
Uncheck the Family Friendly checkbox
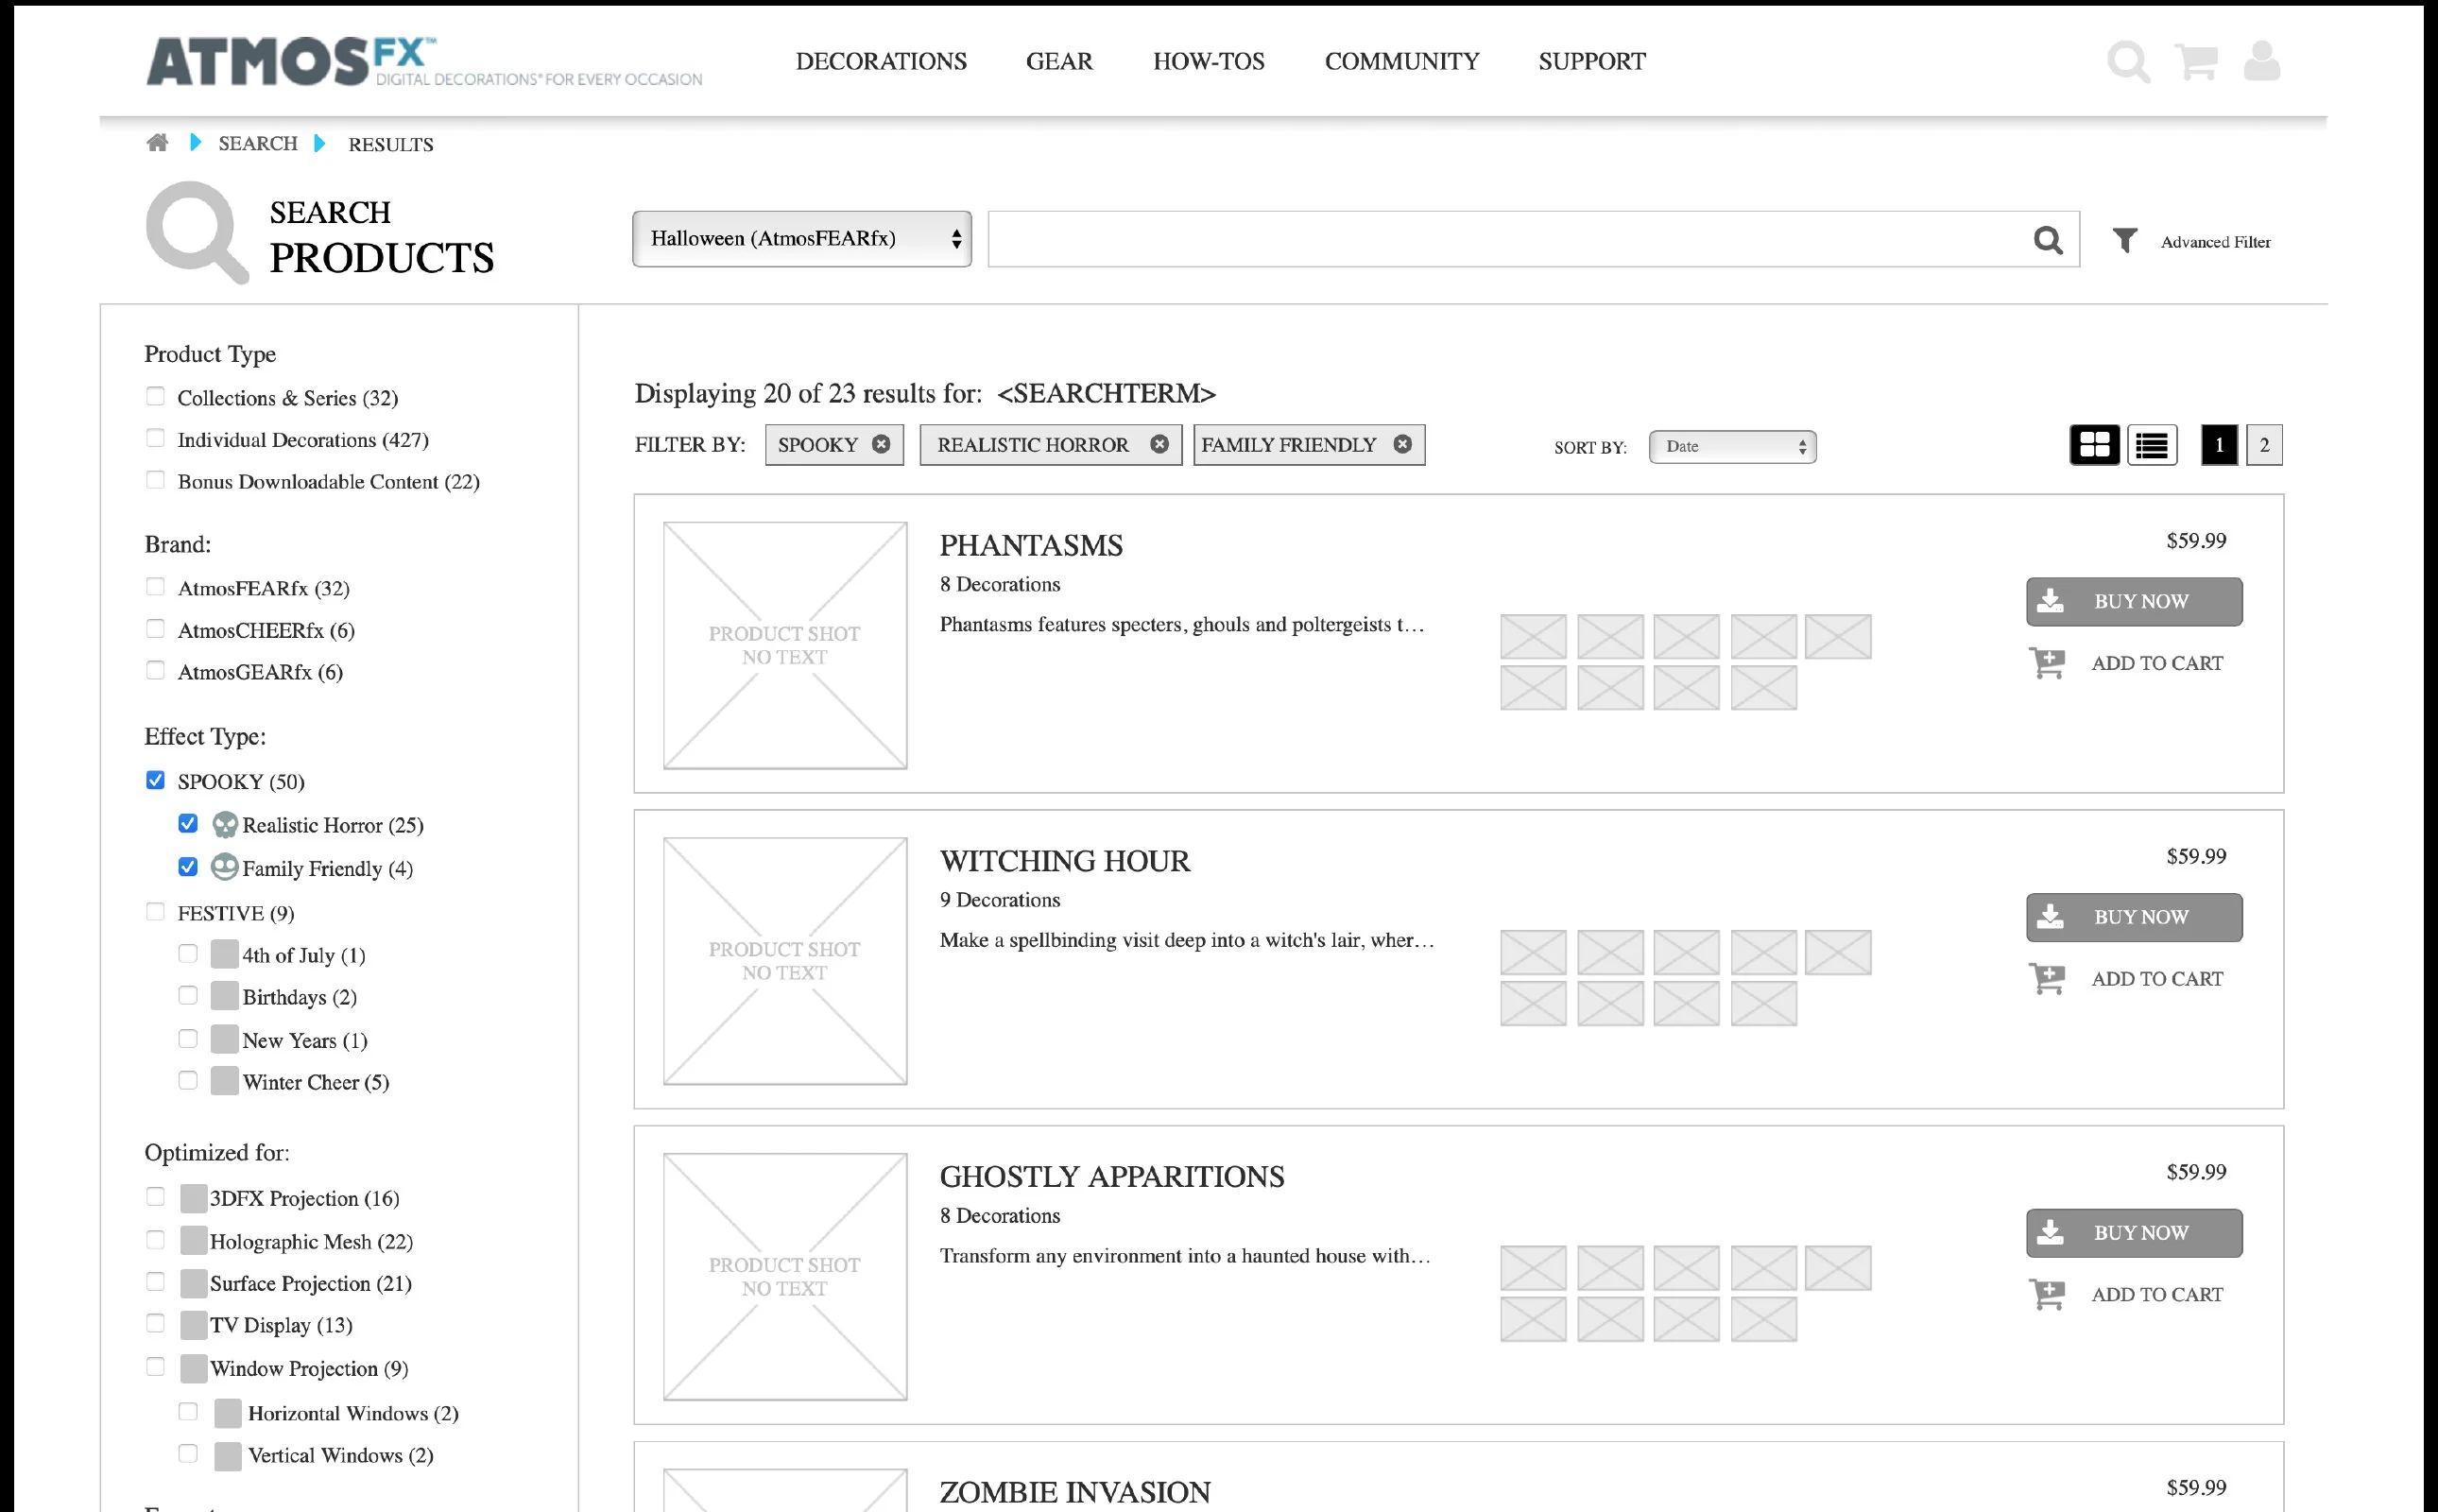pyautogui.click(x=188, y=867)
